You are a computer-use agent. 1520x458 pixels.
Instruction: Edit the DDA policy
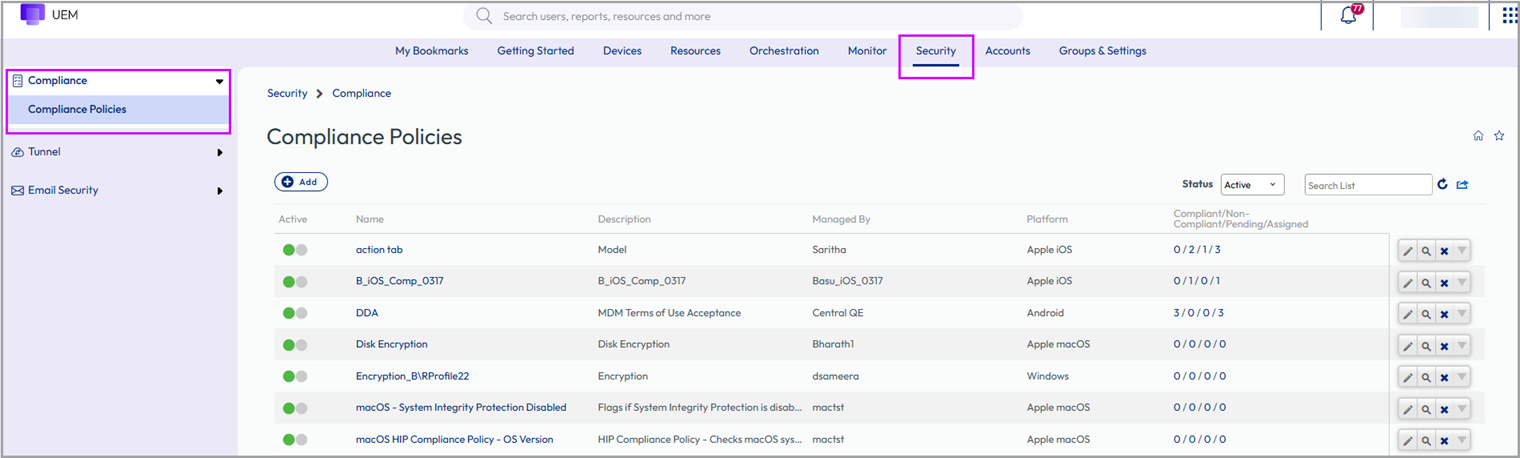(1408, 314)
